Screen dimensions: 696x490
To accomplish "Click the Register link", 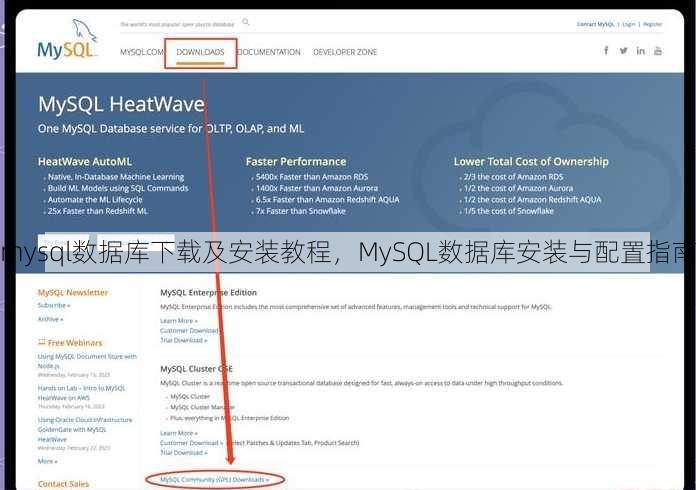I will tap(652, 24).
